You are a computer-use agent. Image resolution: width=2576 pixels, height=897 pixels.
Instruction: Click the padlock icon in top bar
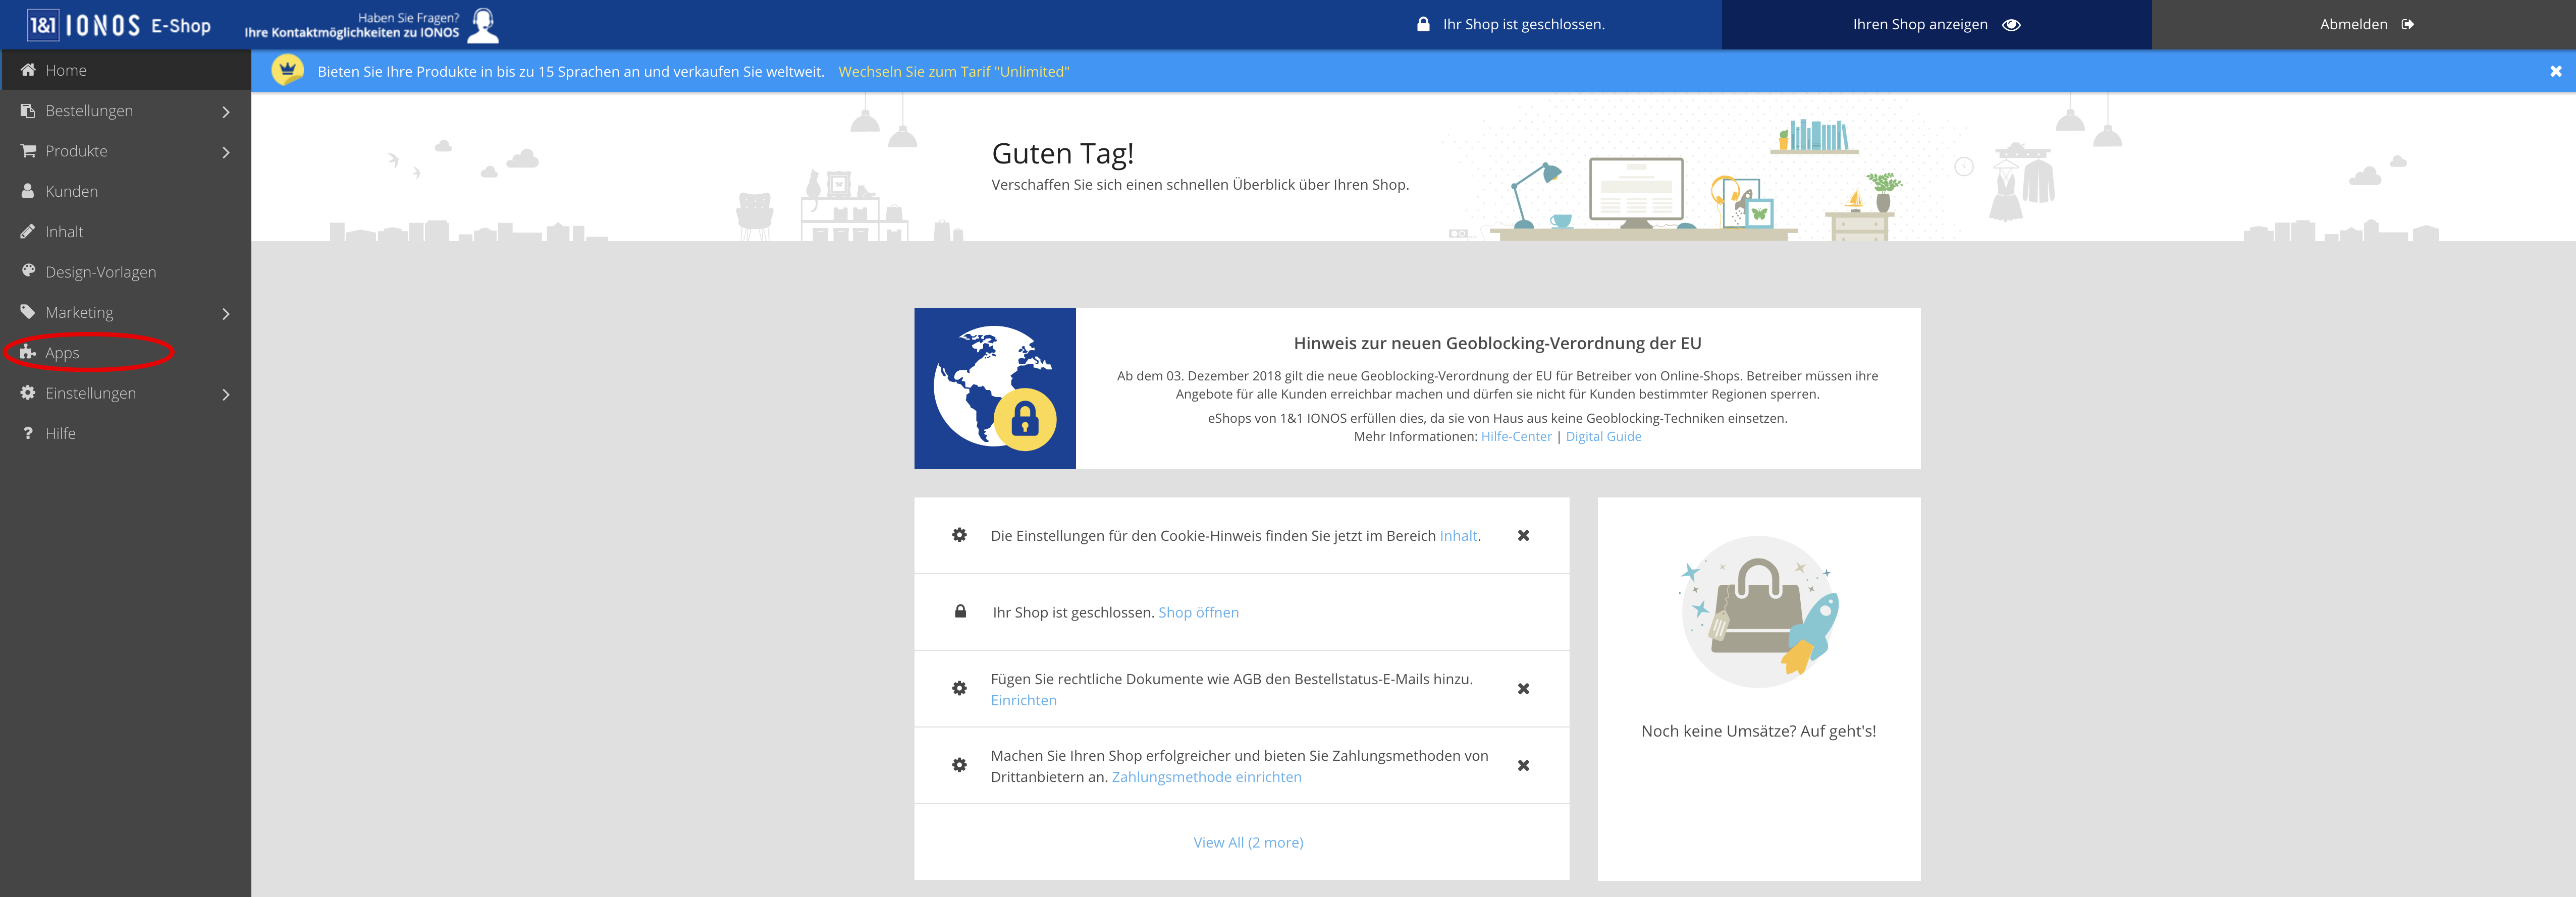point(1422,24)
